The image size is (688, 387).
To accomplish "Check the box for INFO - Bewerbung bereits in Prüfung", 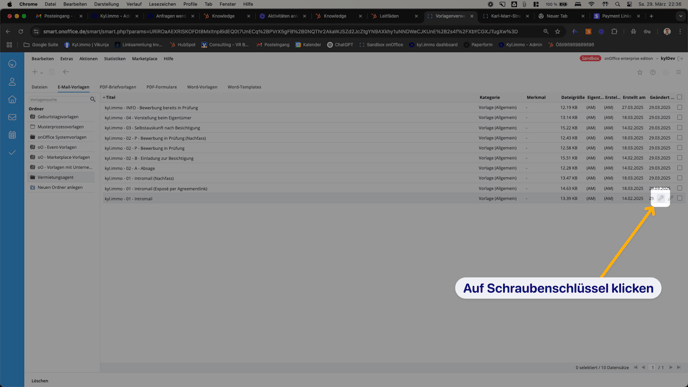I will click(x=680, y=108).
